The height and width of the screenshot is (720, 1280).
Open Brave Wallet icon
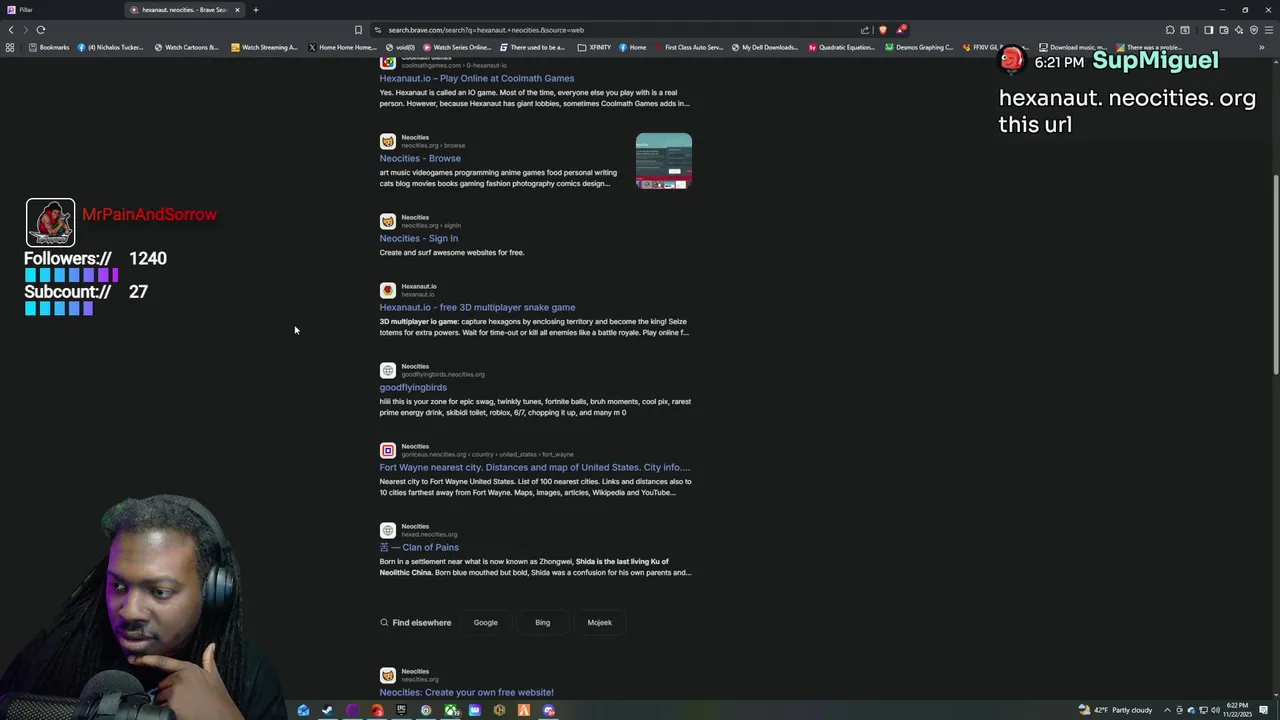pos(1223,30)
